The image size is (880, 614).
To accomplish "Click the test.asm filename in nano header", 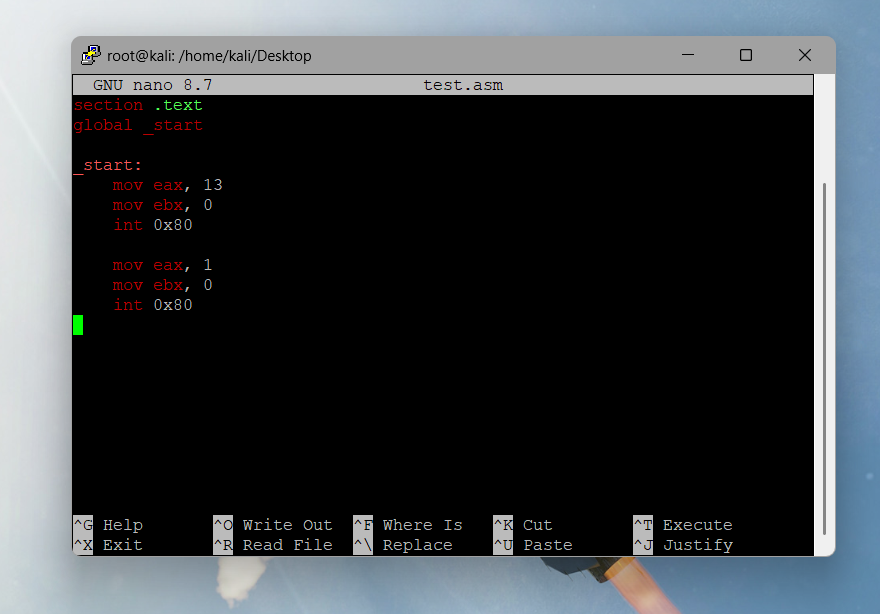I will (x=463, y=85).
